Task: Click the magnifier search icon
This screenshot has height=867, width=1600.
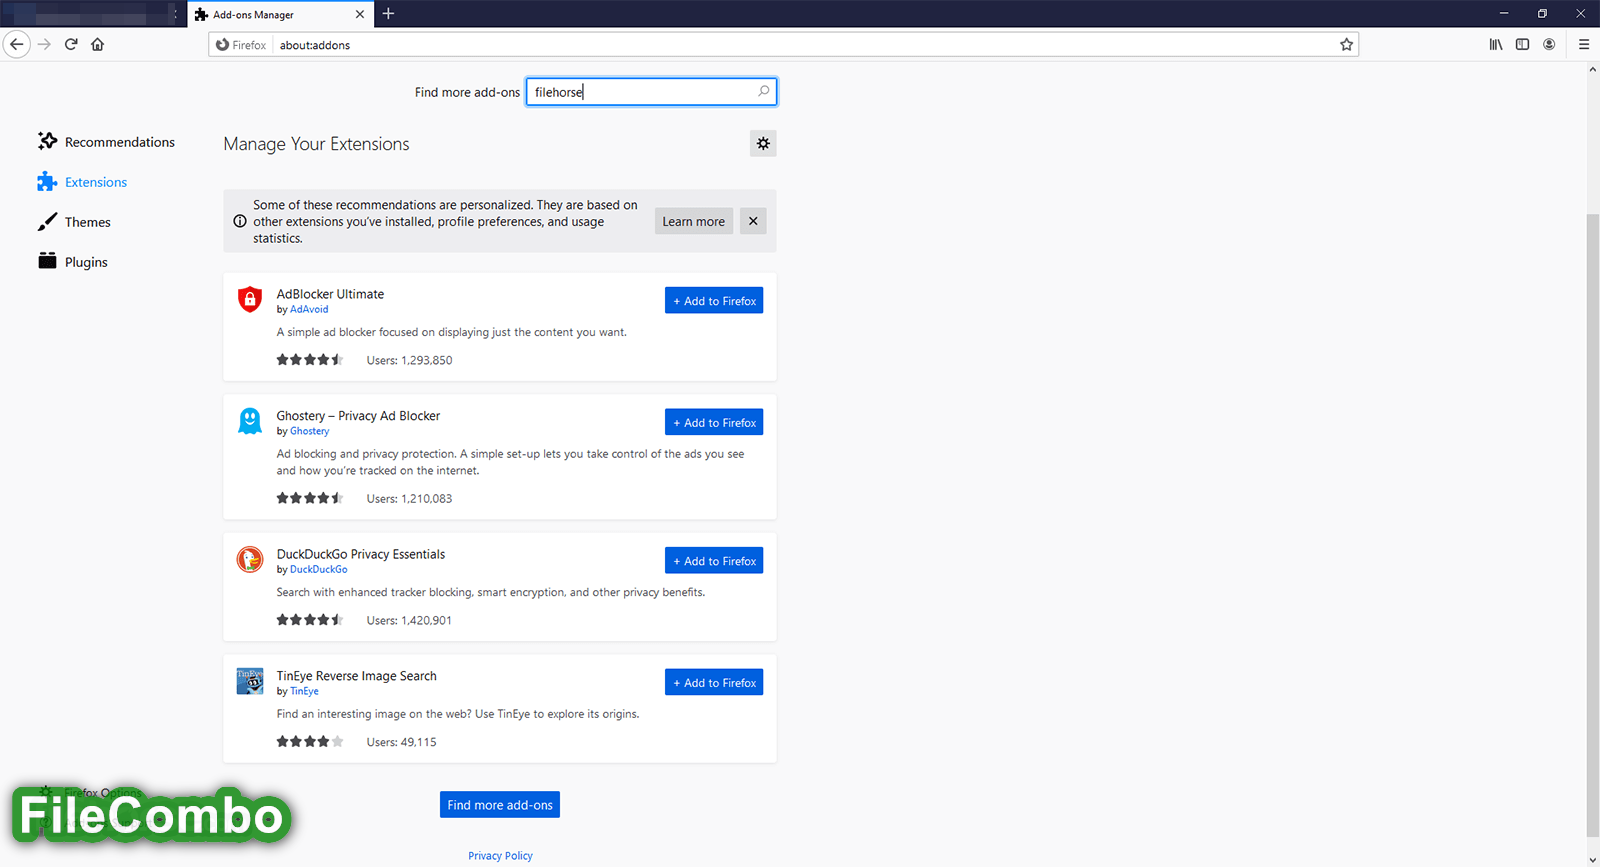Action: tap(764, 91)
